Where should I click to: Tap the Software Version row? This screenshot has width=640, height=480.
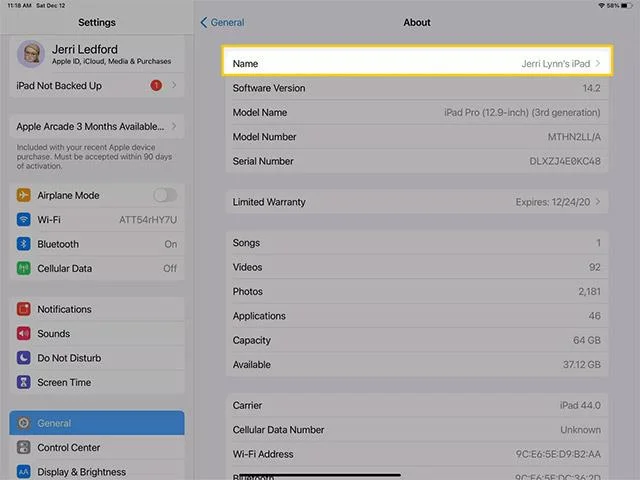coord(417,88)
